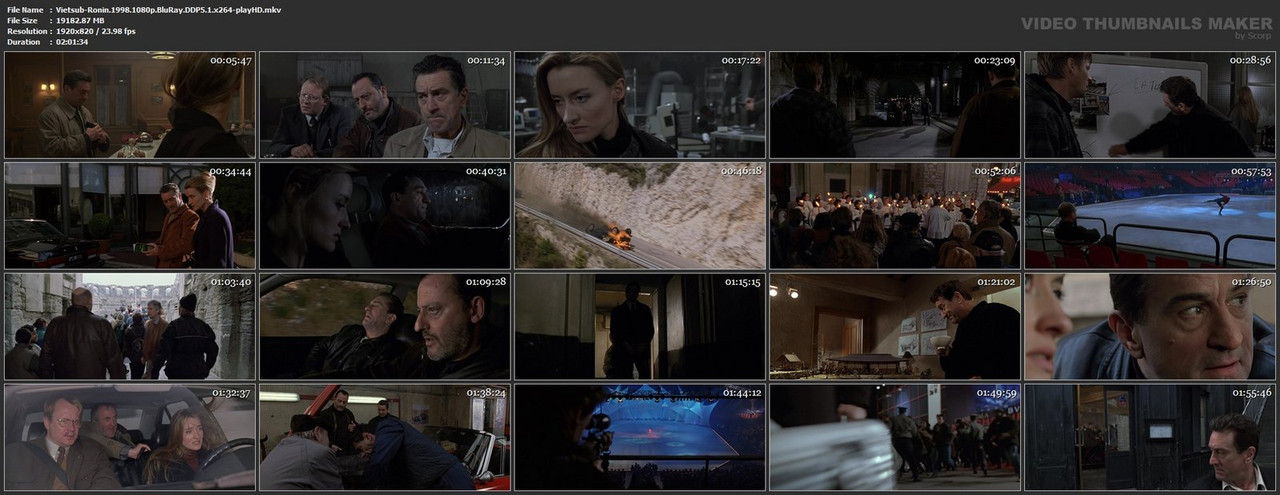The width and height of the screenshot is (1280, 495).
Task: Pick the frame stamped 01:21:02
Action: click(x=895, y=326)
